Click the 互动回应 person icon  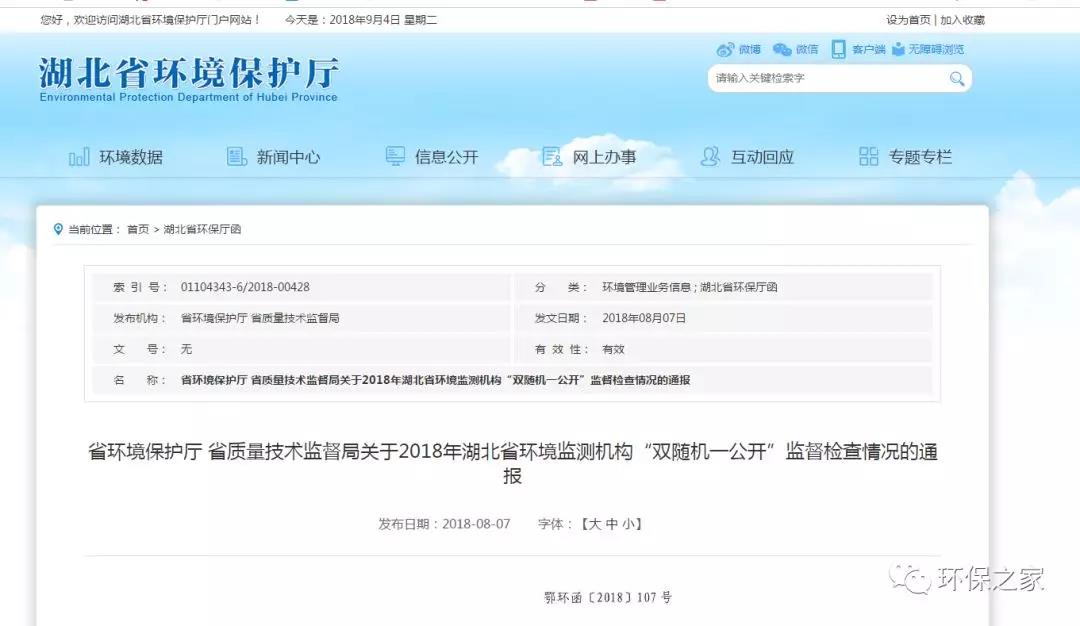coord(710,157)
